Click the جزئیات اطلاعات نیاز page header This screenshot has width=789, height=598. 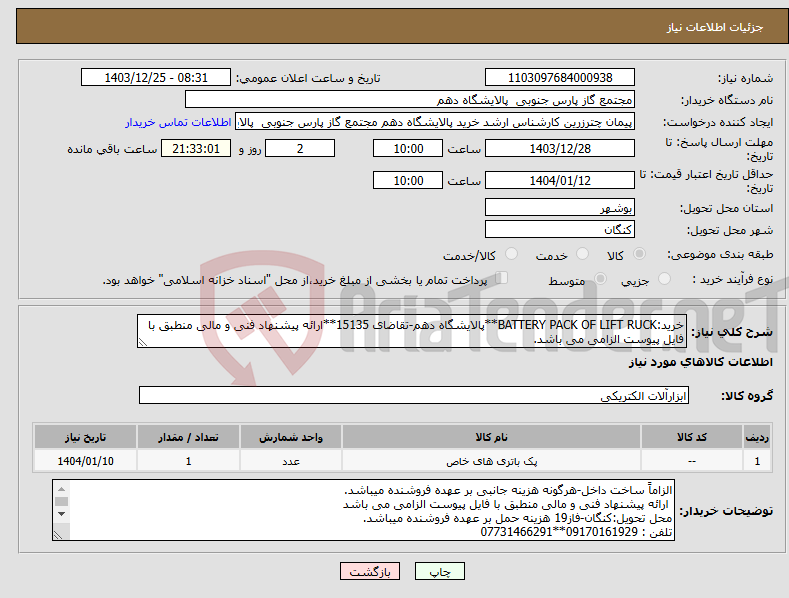[x=715, y=27]
